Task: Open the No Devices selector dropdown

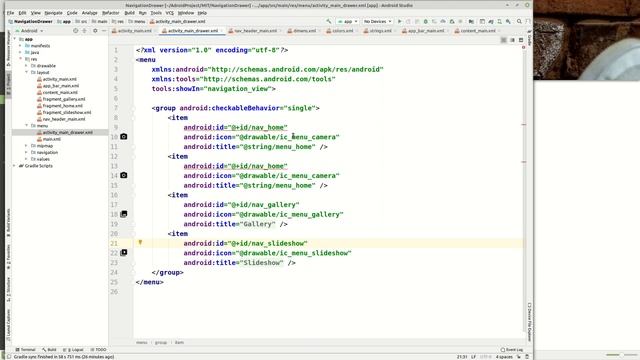Action: click(x=378, y=21)
